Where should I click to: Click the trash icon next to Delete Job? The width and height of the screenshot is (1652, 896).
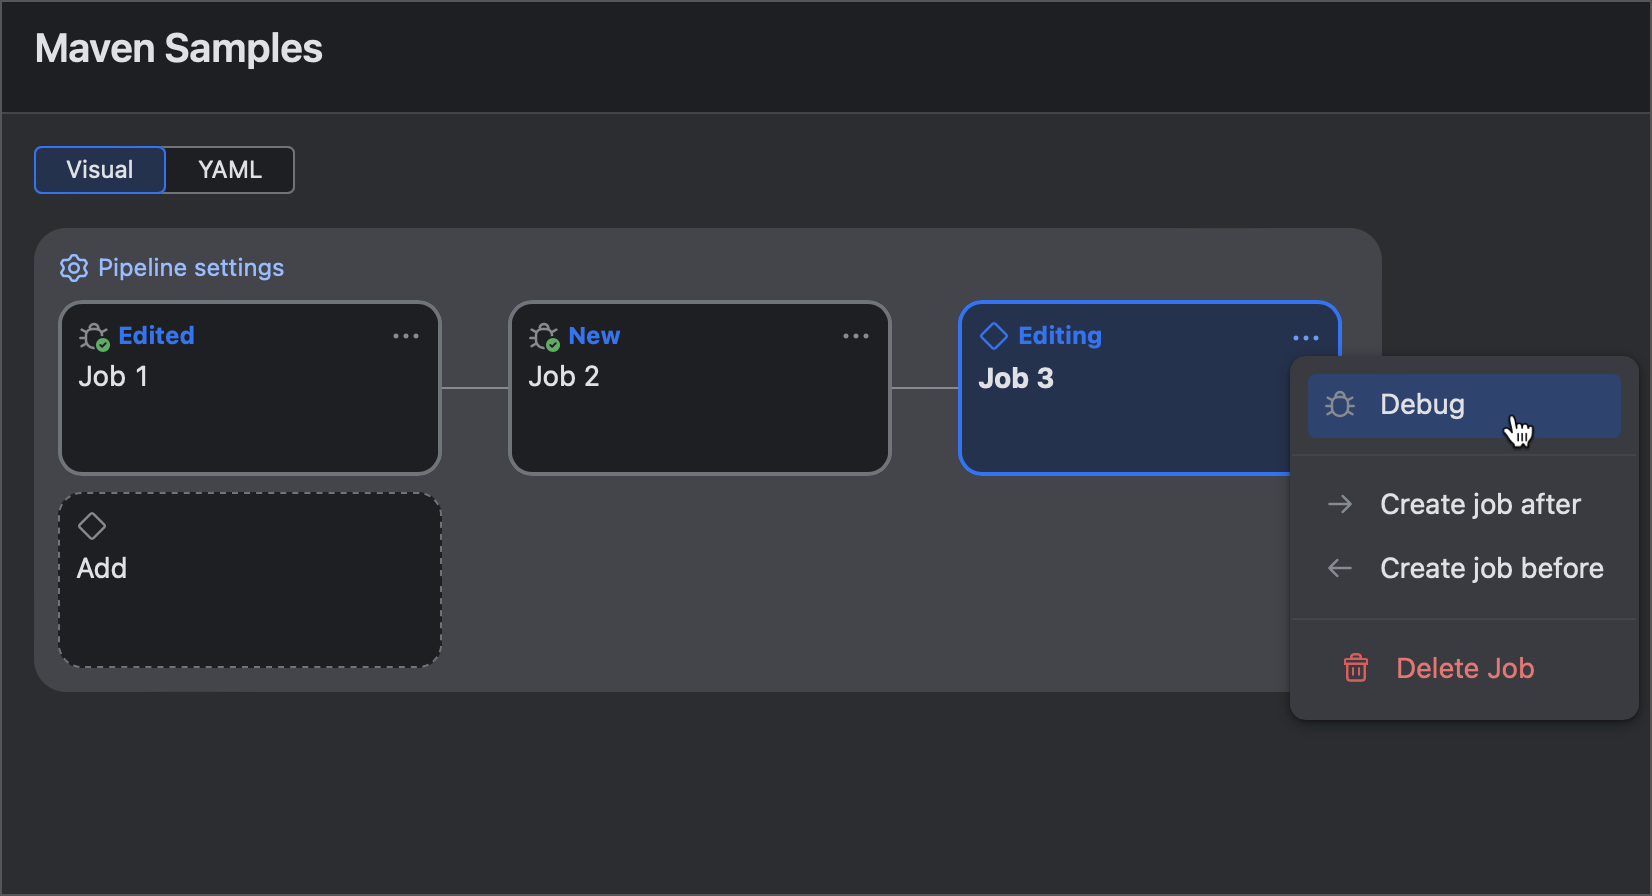point(1356,667)
